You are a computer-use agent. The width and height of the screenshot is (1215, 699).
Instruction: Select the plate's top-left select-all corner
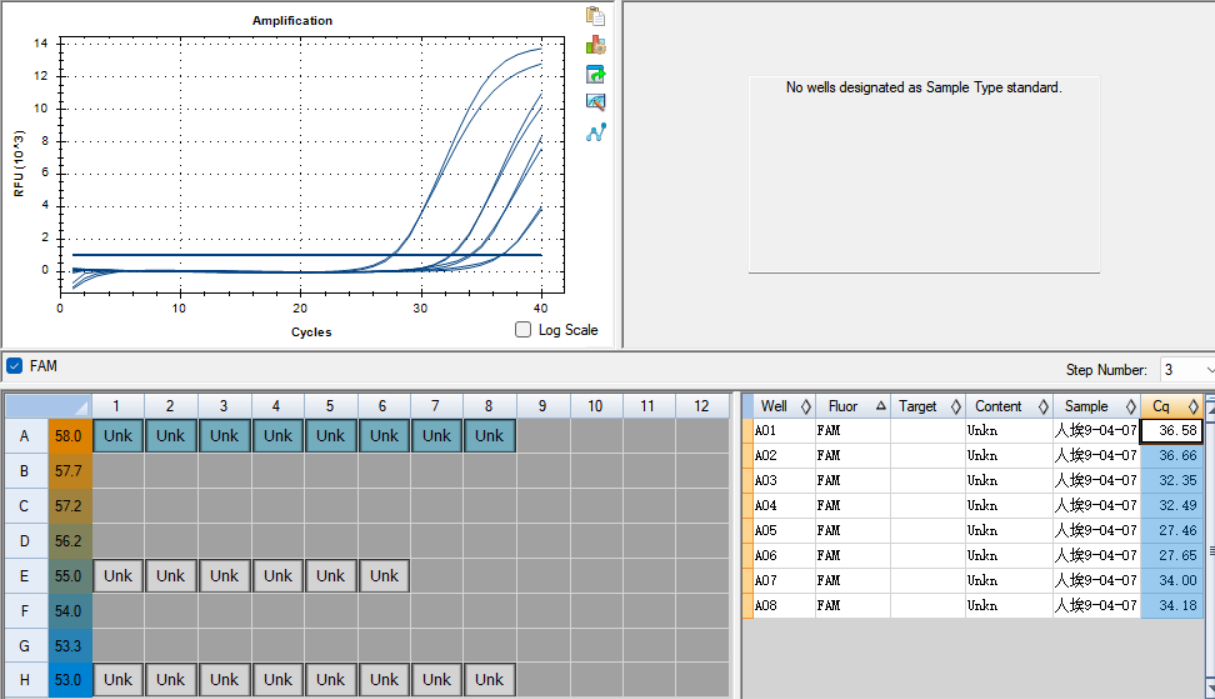(x=49, y=406)
